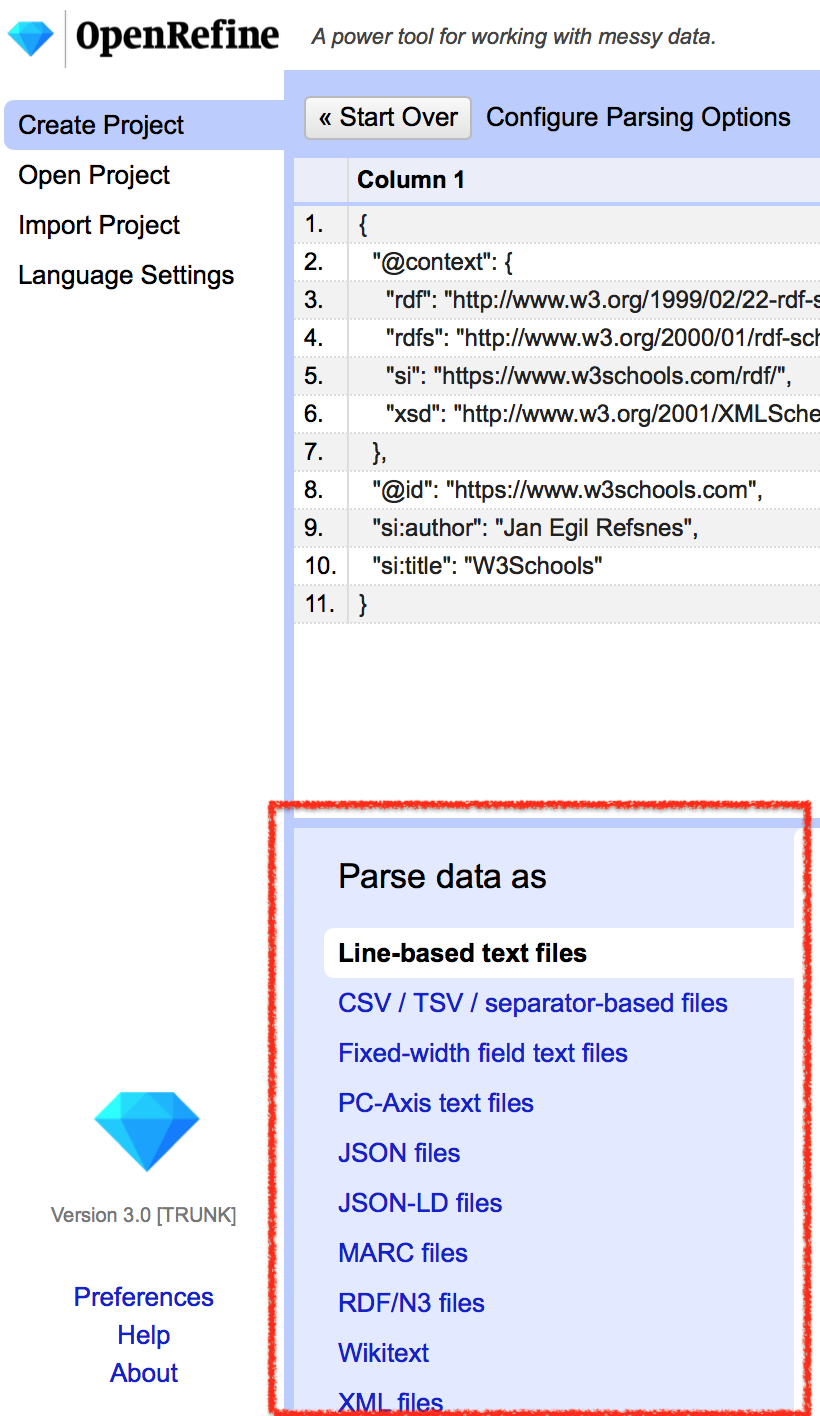
Task: Switch to the Open Project tab
Action: pyautogui.click(x=94, y=175)
